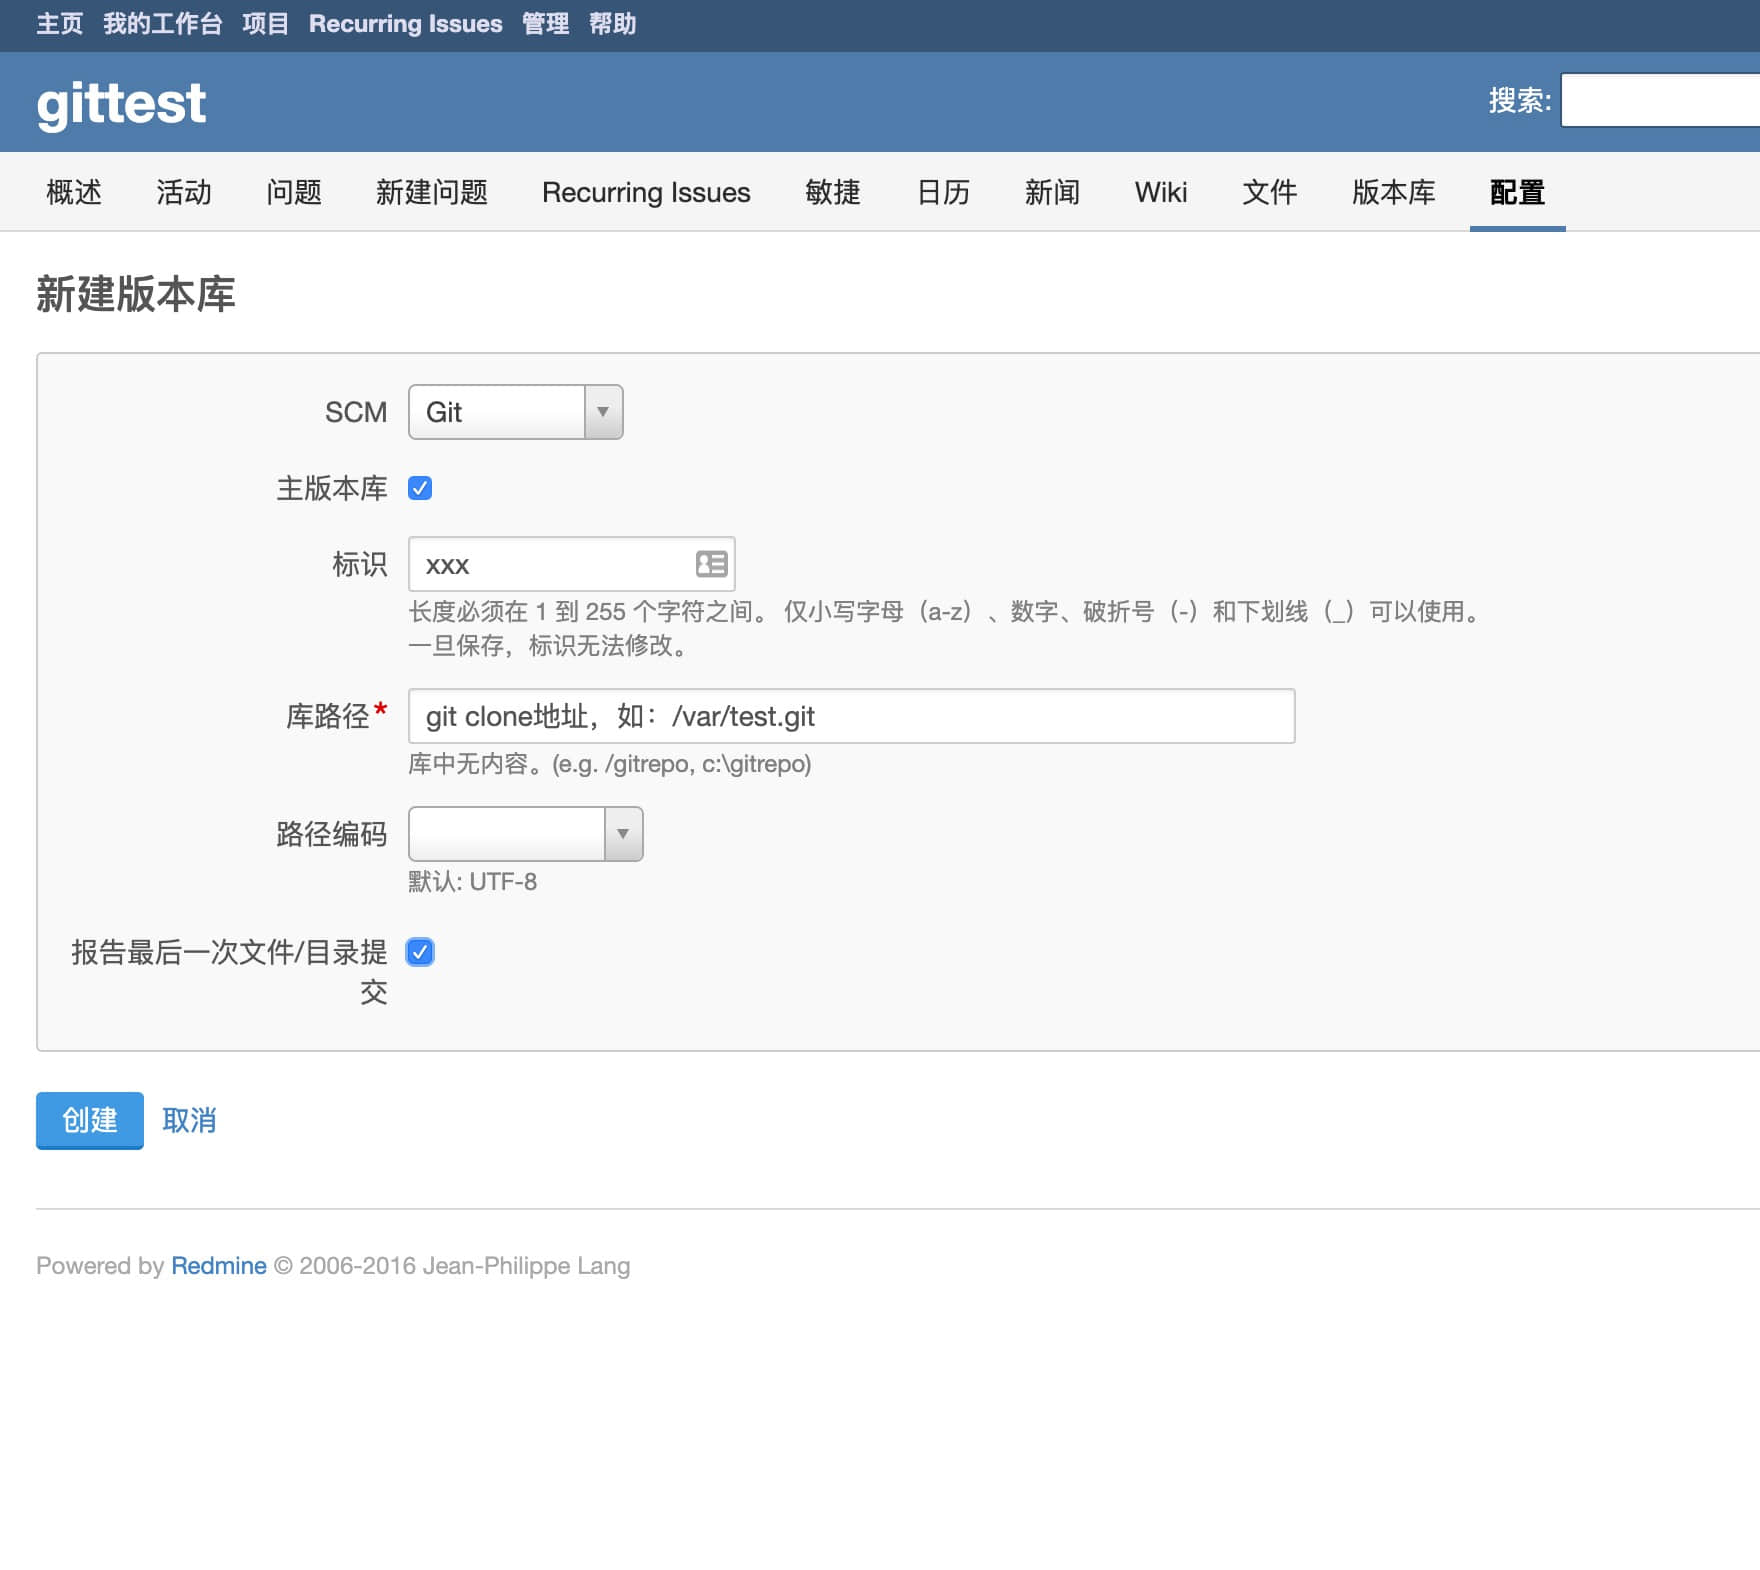1760x1570 pixels.
Task: Click inside the 搜索 search box
Action: pyautogui.click(x=1660, y=100)
